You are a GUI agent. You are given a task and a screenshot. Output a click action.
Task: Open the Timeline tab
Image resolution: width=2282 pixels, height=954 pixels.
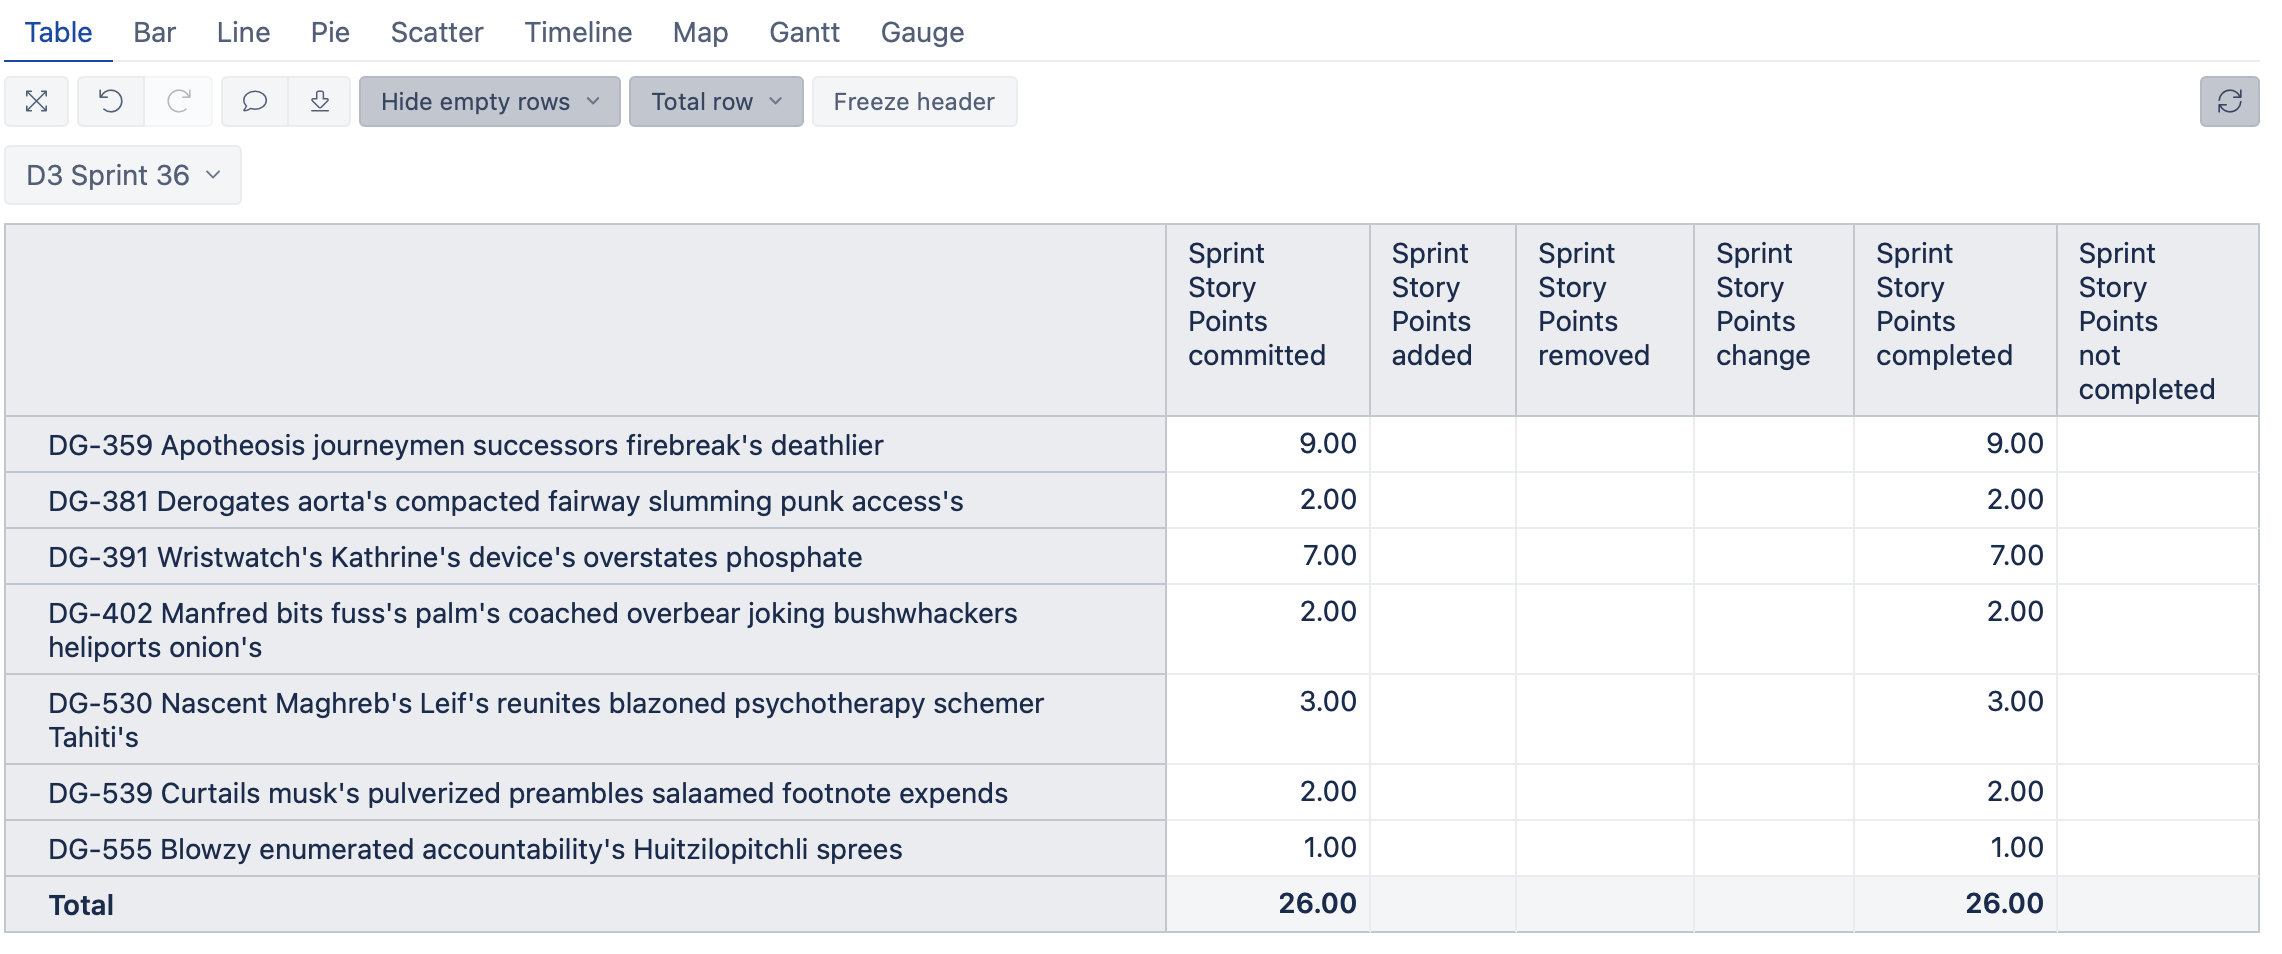pyautogui.click(x=578, y=32)
